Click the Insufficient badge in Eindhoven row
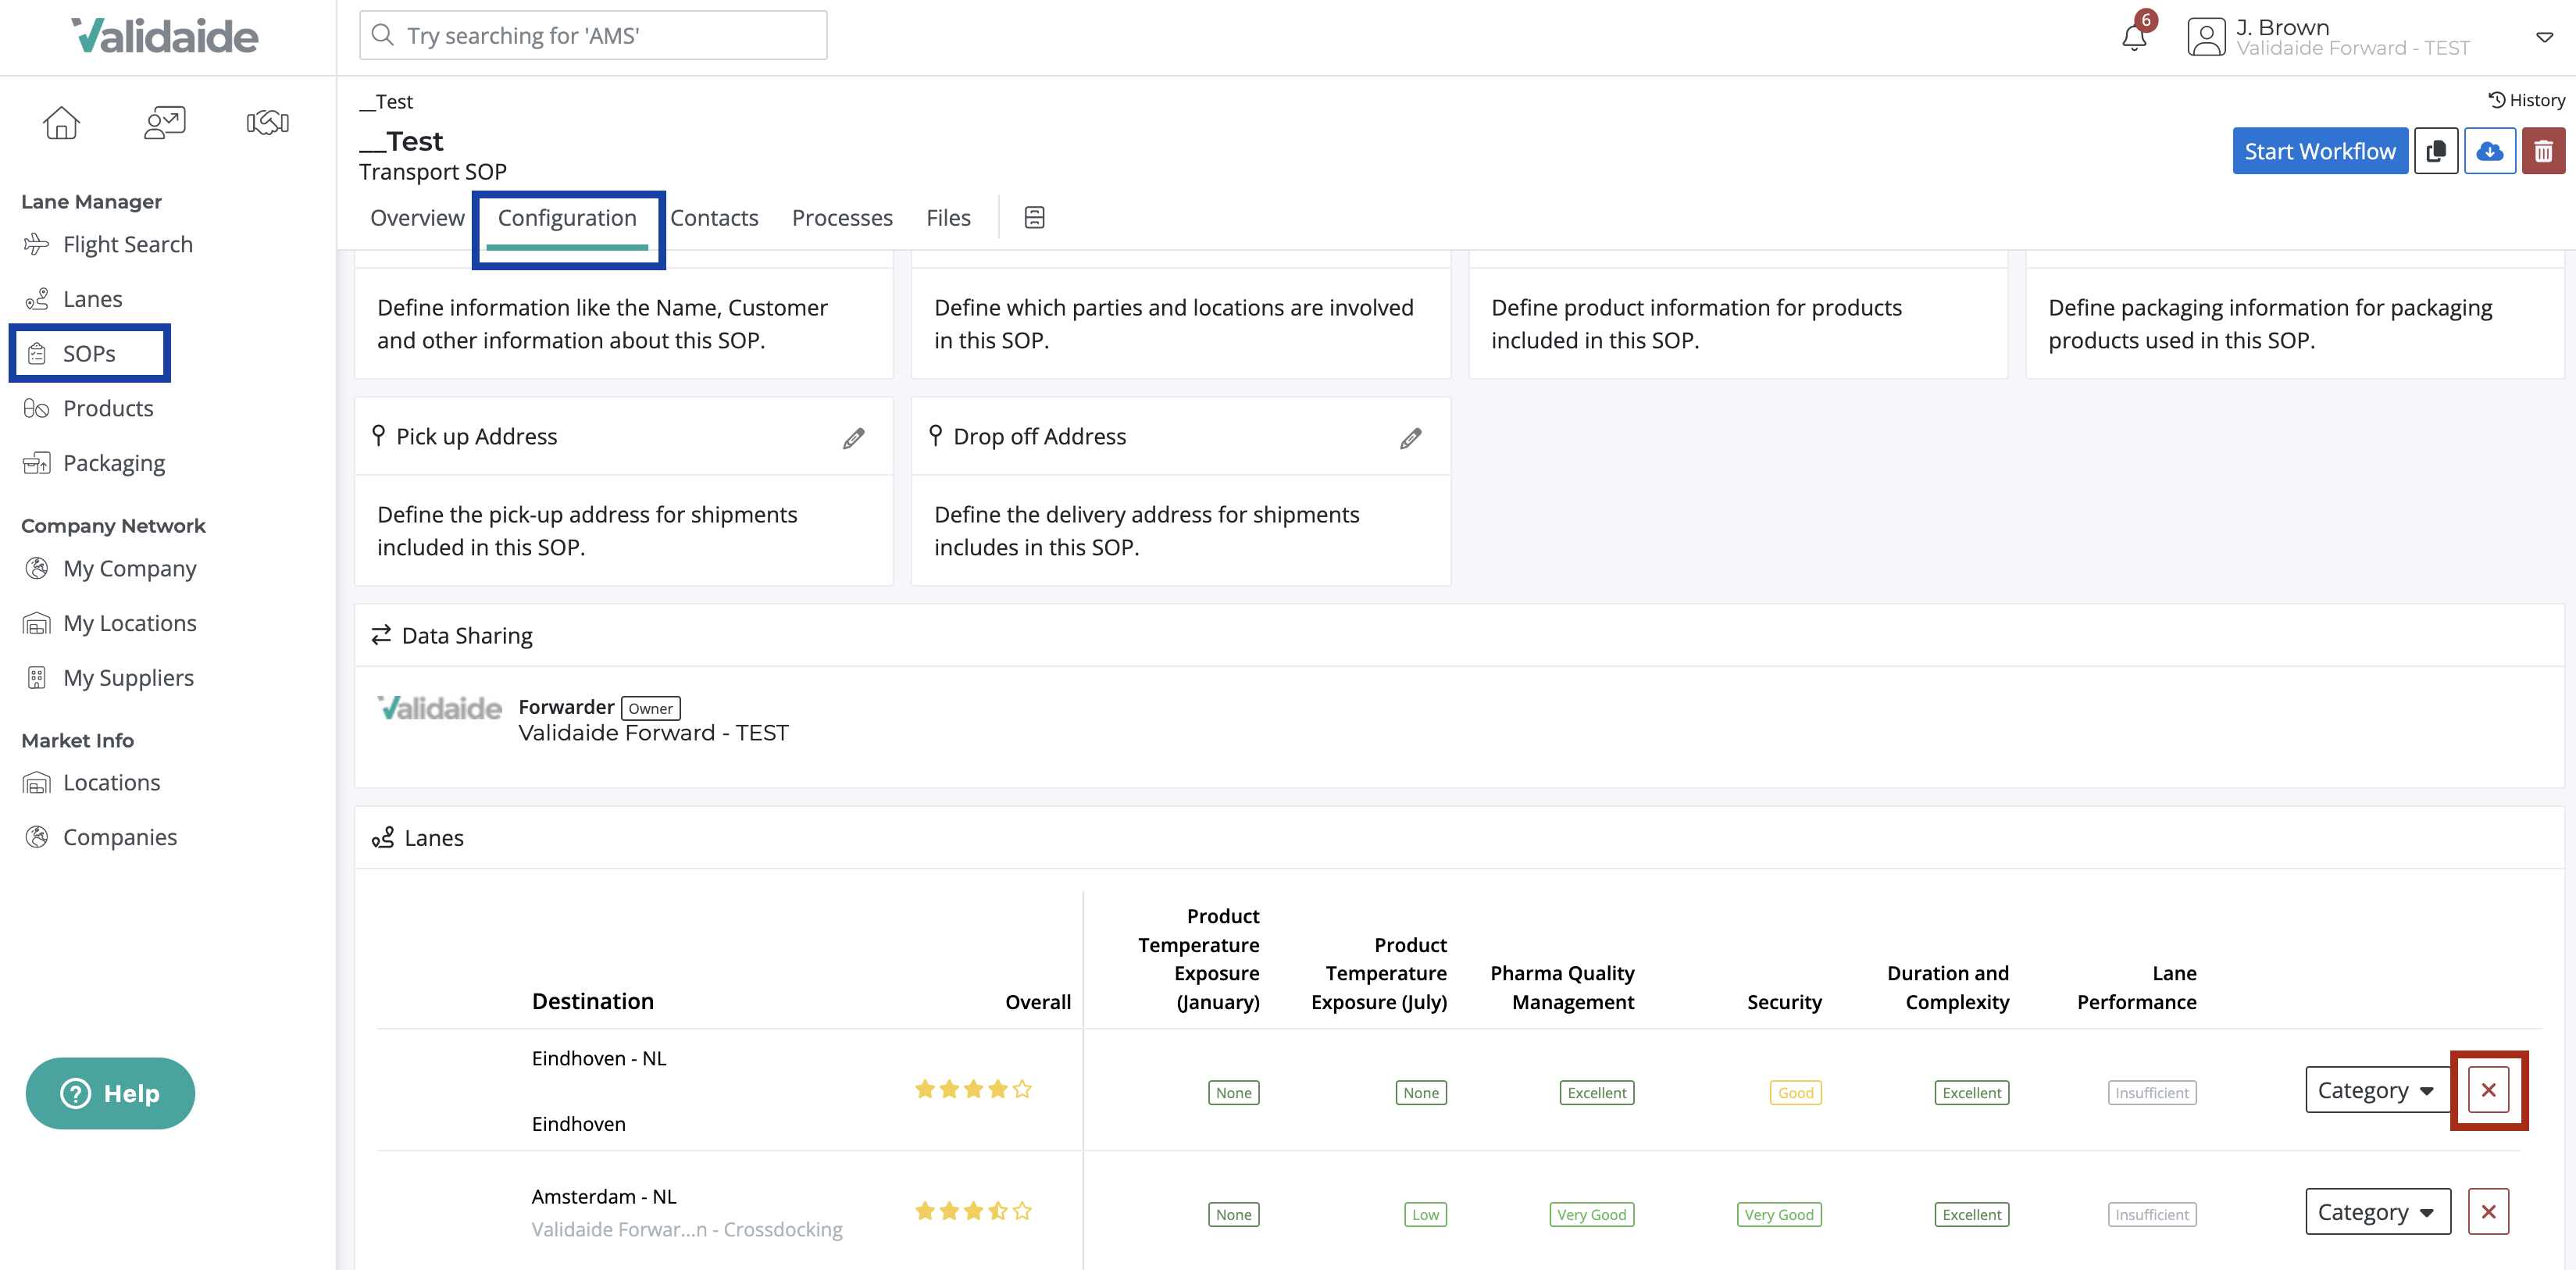Screen dimensions: 2576x1270 [2152, 1093]
